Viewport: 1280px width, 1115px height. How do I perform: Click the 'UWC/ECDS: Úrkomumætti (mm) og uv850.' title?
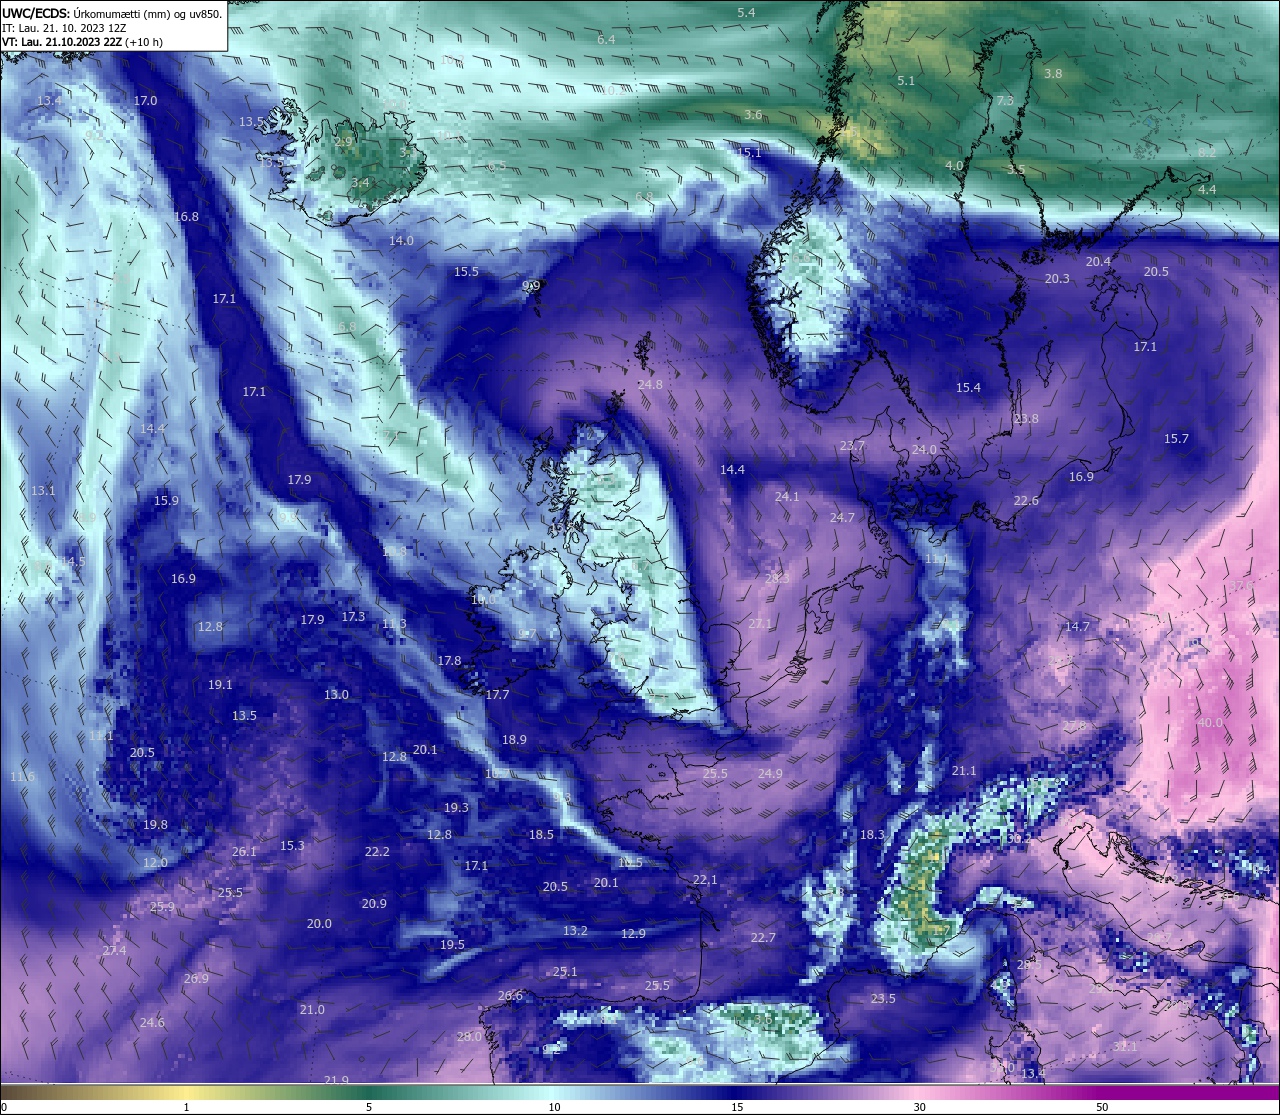(x=112, y=13)
